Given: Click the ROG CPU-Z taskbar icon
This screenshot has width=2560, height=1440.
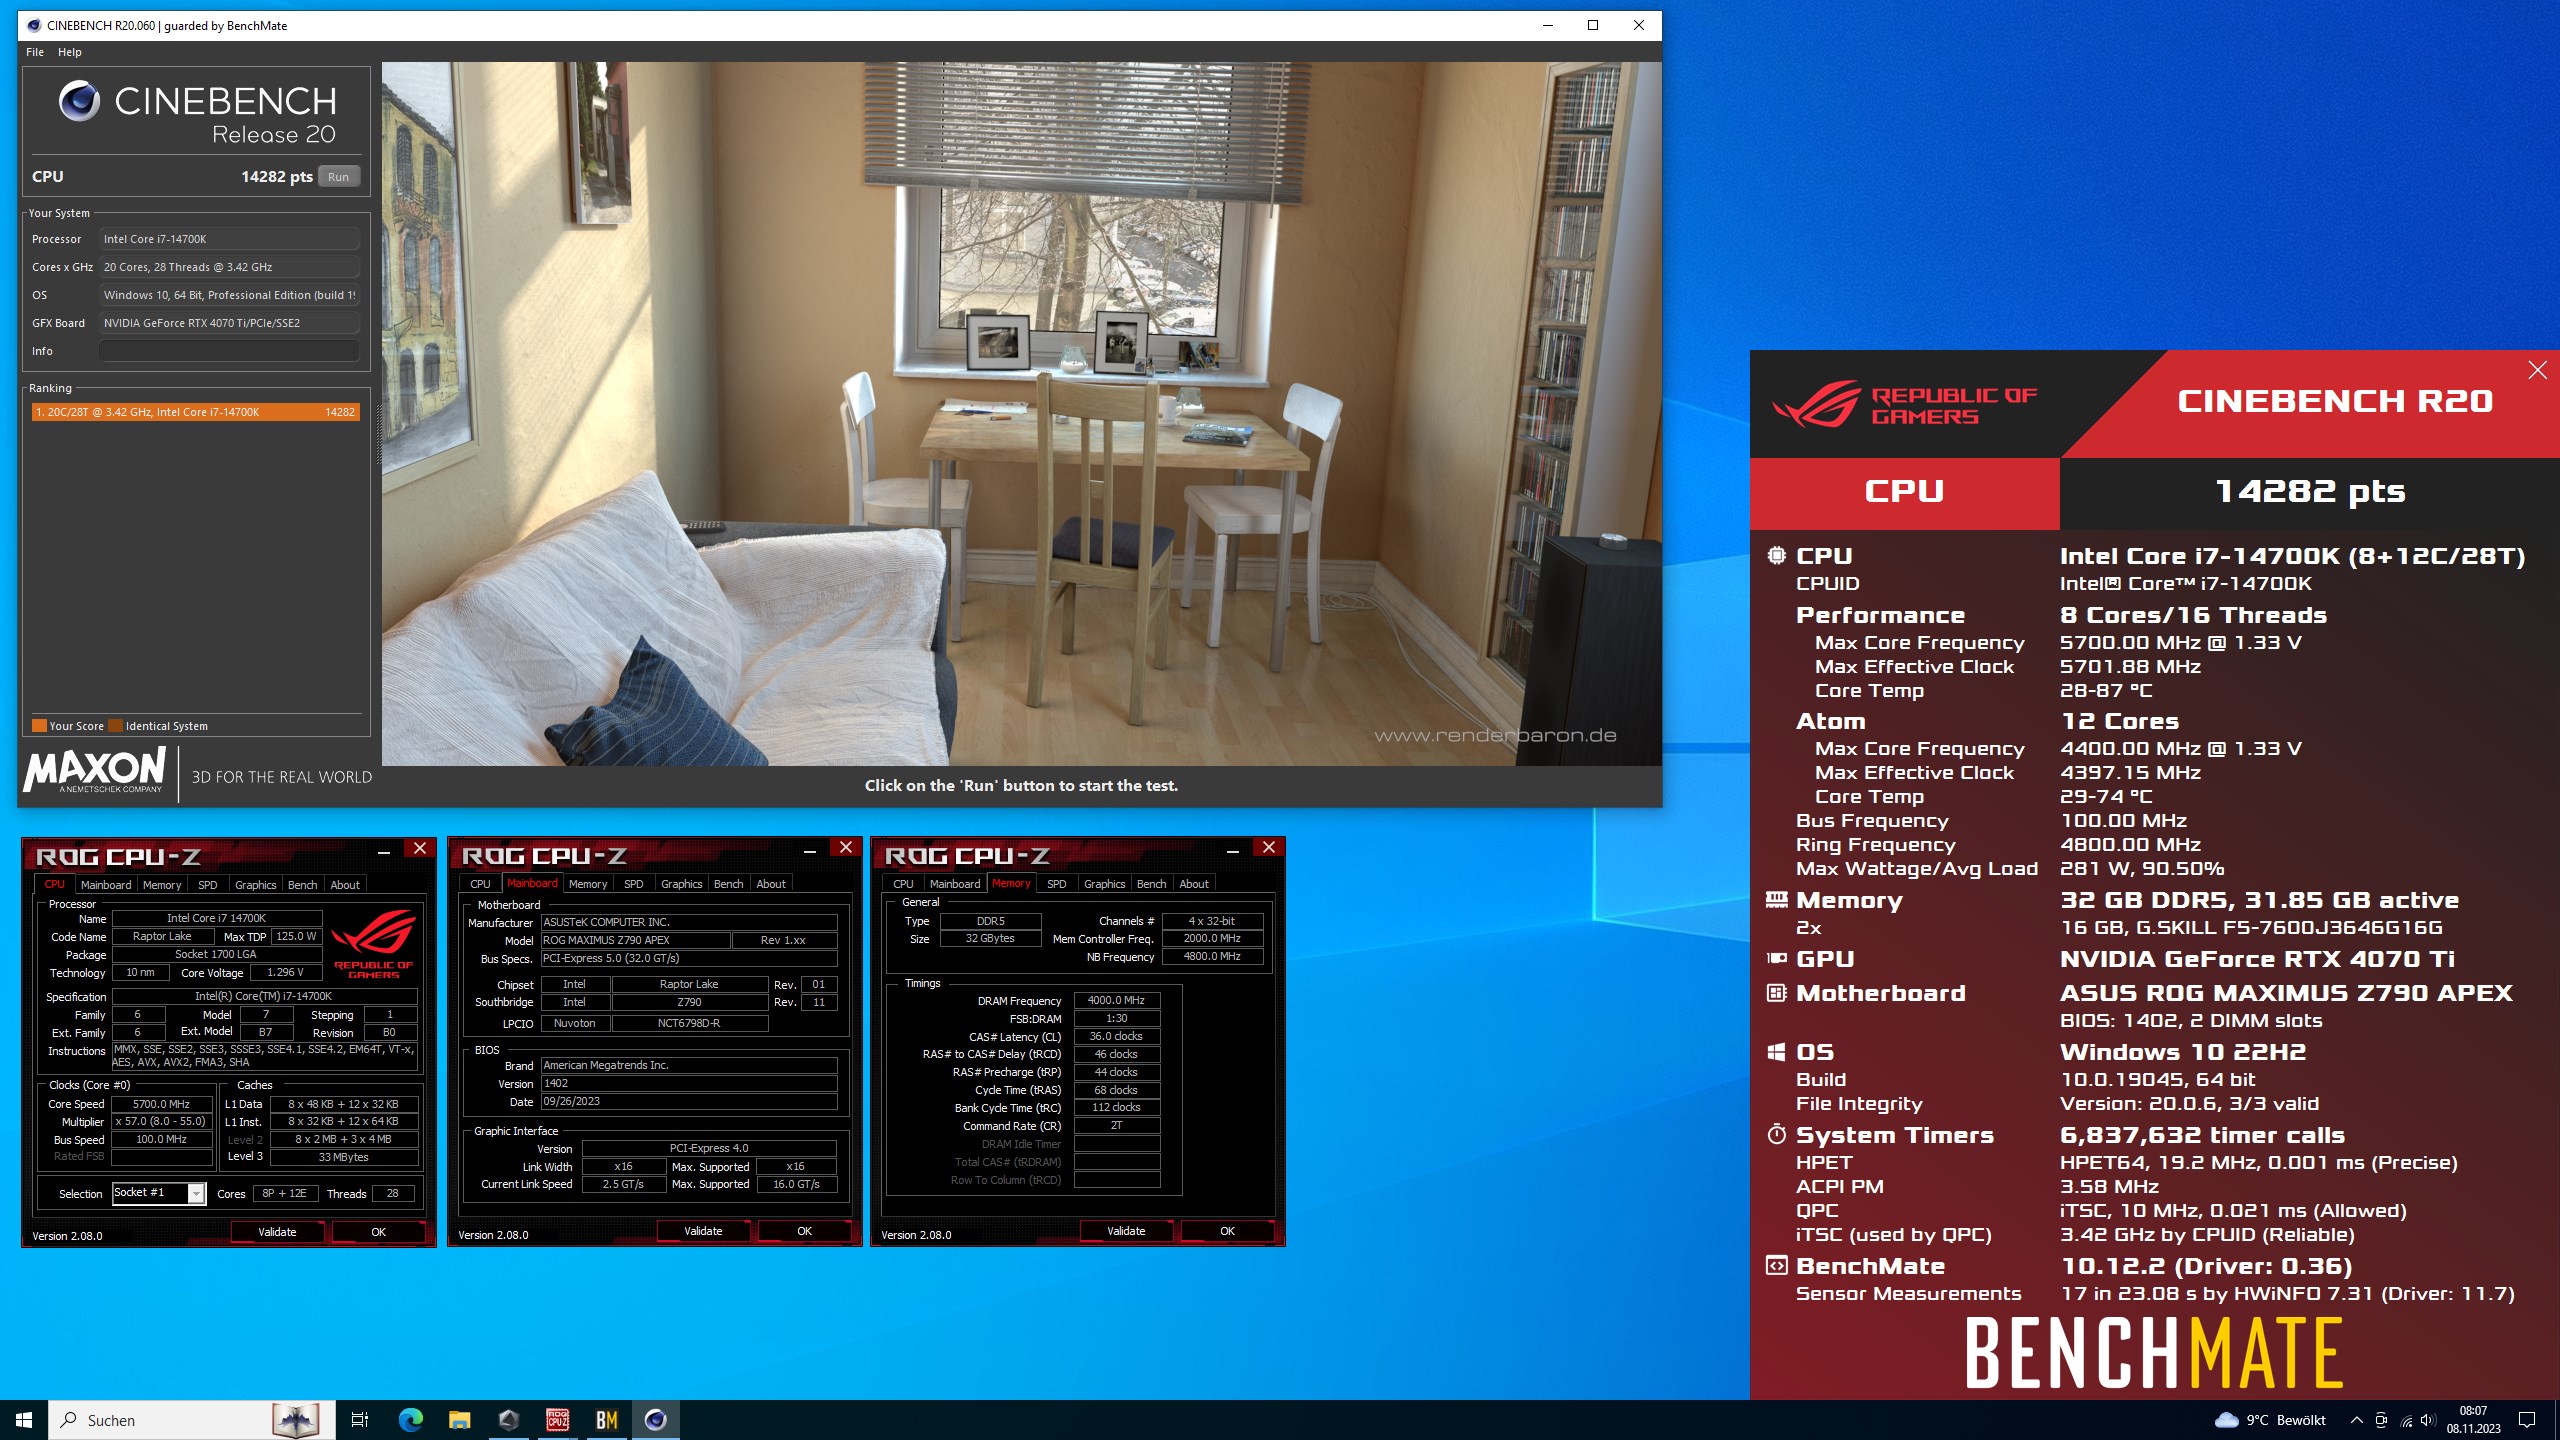Looking at the screenshot, I should 557,1420.
